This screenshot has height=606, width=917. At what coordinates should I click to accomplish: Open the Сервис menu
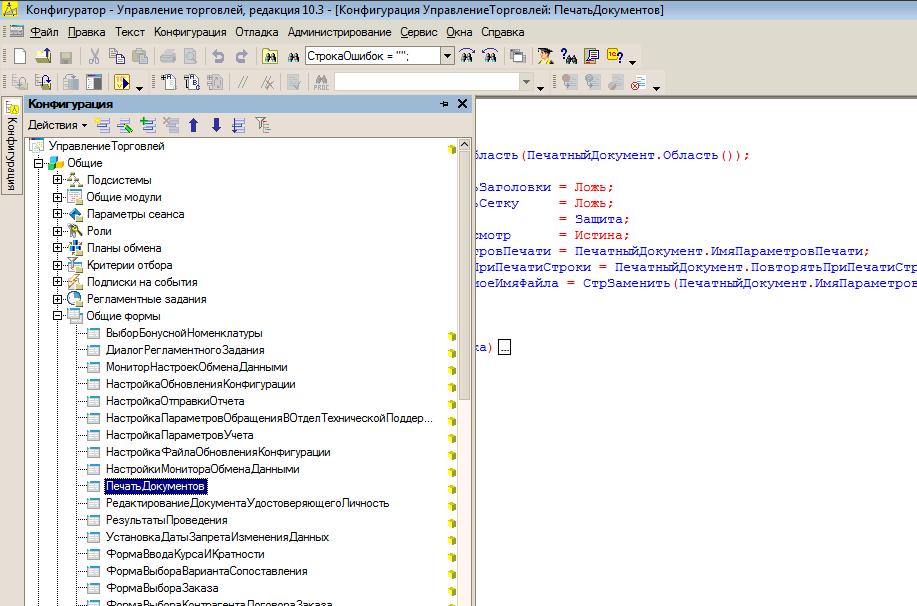click(x=419, y=32)
